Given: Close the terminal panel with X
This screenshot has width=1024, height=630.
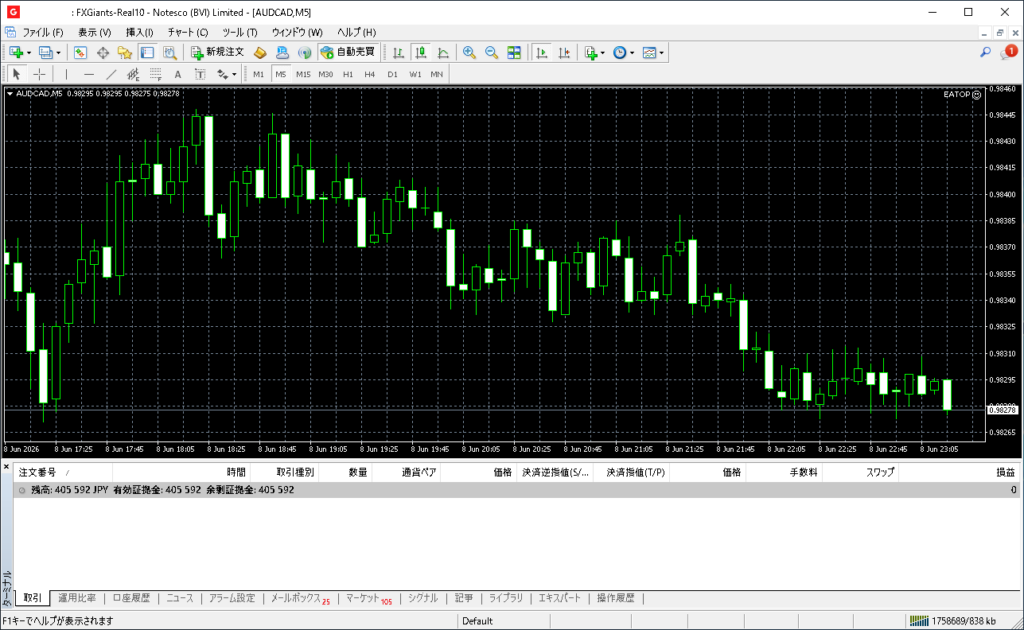Looking at the screenshot, I should pyautogui.click(x=7, y=466).
